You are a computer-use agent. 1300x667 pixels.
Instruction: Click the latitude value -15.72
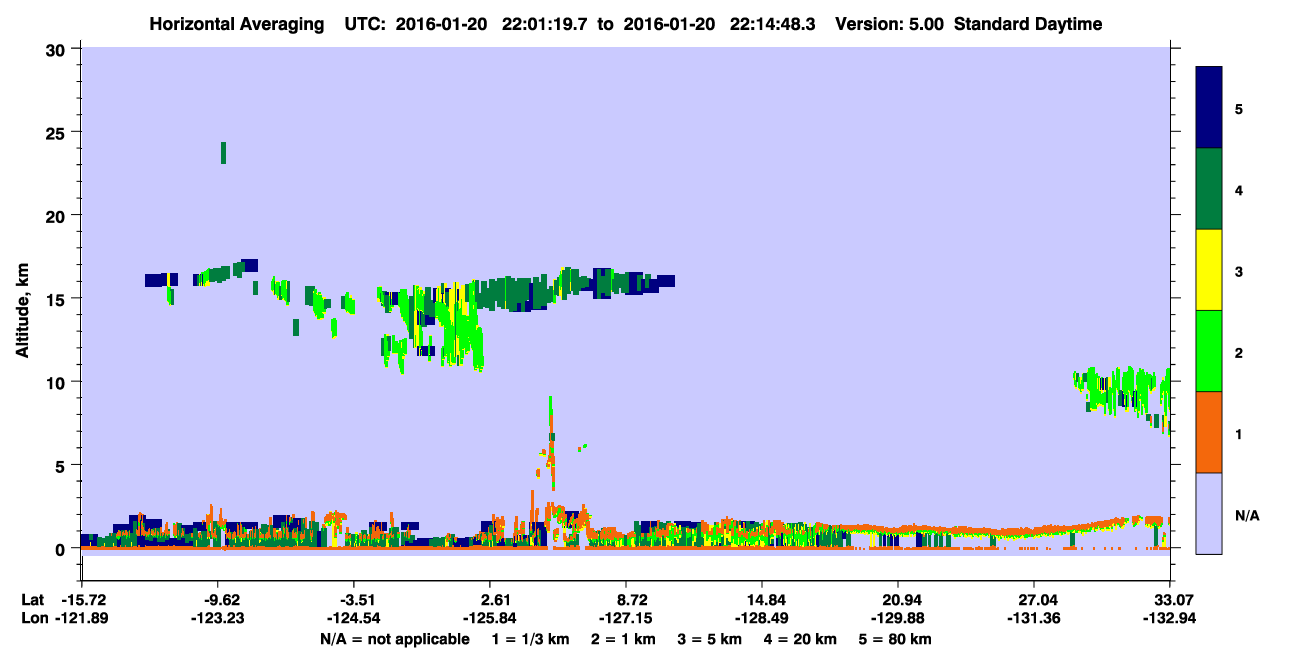click(x=82, y=600)
